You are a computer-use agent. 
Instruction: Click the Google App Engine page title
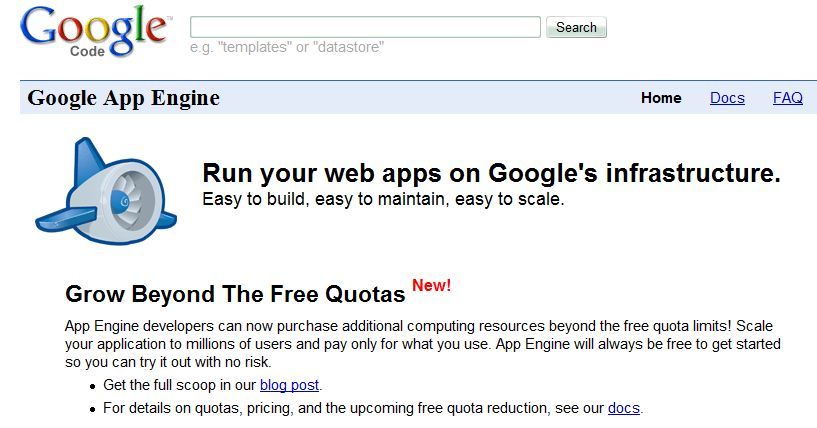tap(123, 98)
